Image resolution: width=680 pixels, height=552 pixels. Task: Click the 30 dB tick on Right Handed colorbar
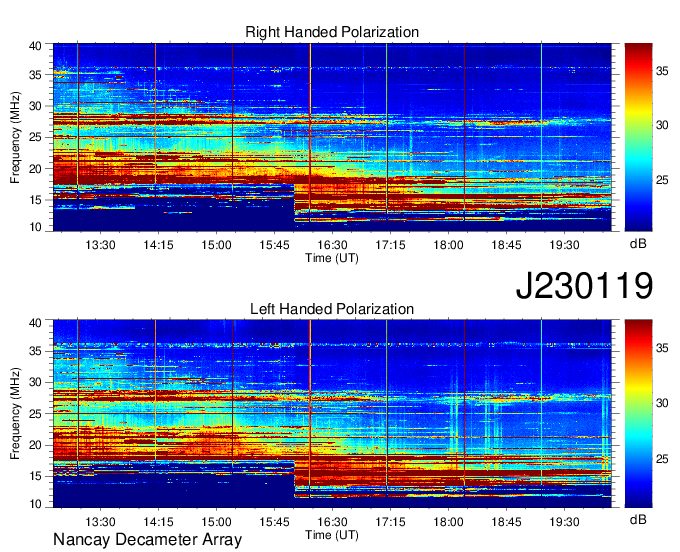click(x=662, y=125)
